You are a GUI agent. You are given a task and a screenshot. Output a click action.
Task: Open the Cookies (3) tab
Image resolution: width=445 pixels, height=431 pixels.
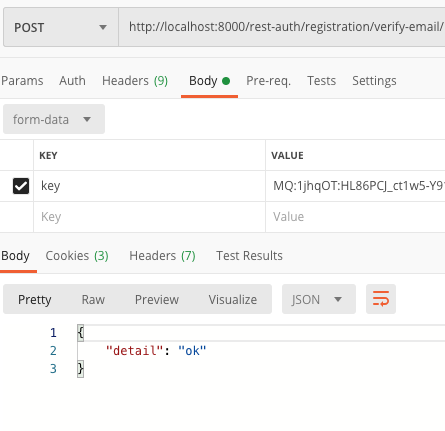77,256
